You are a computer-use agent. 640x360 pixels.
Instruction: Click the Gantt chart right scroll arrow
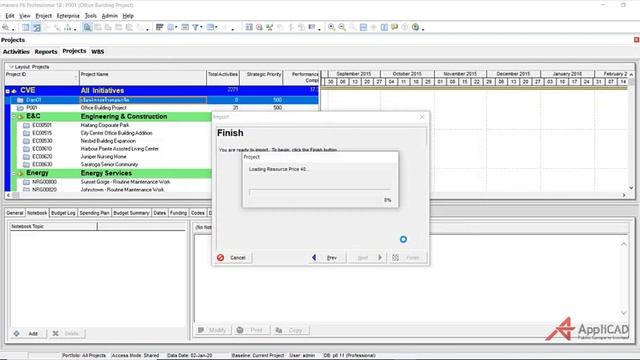624,195
